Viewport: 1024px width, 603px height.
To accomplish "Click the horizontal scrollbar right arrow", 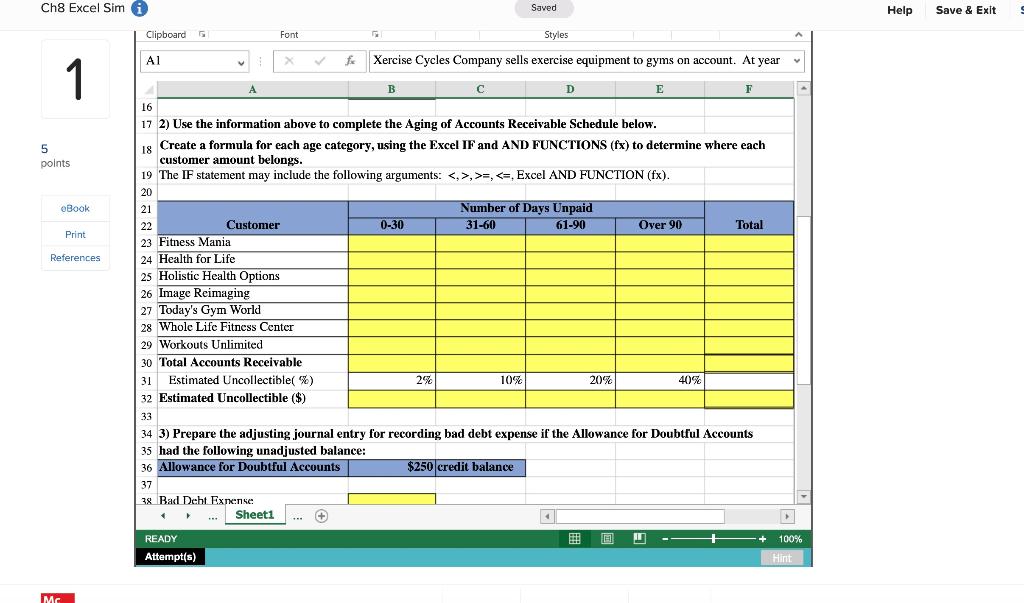I will point(788,516).
